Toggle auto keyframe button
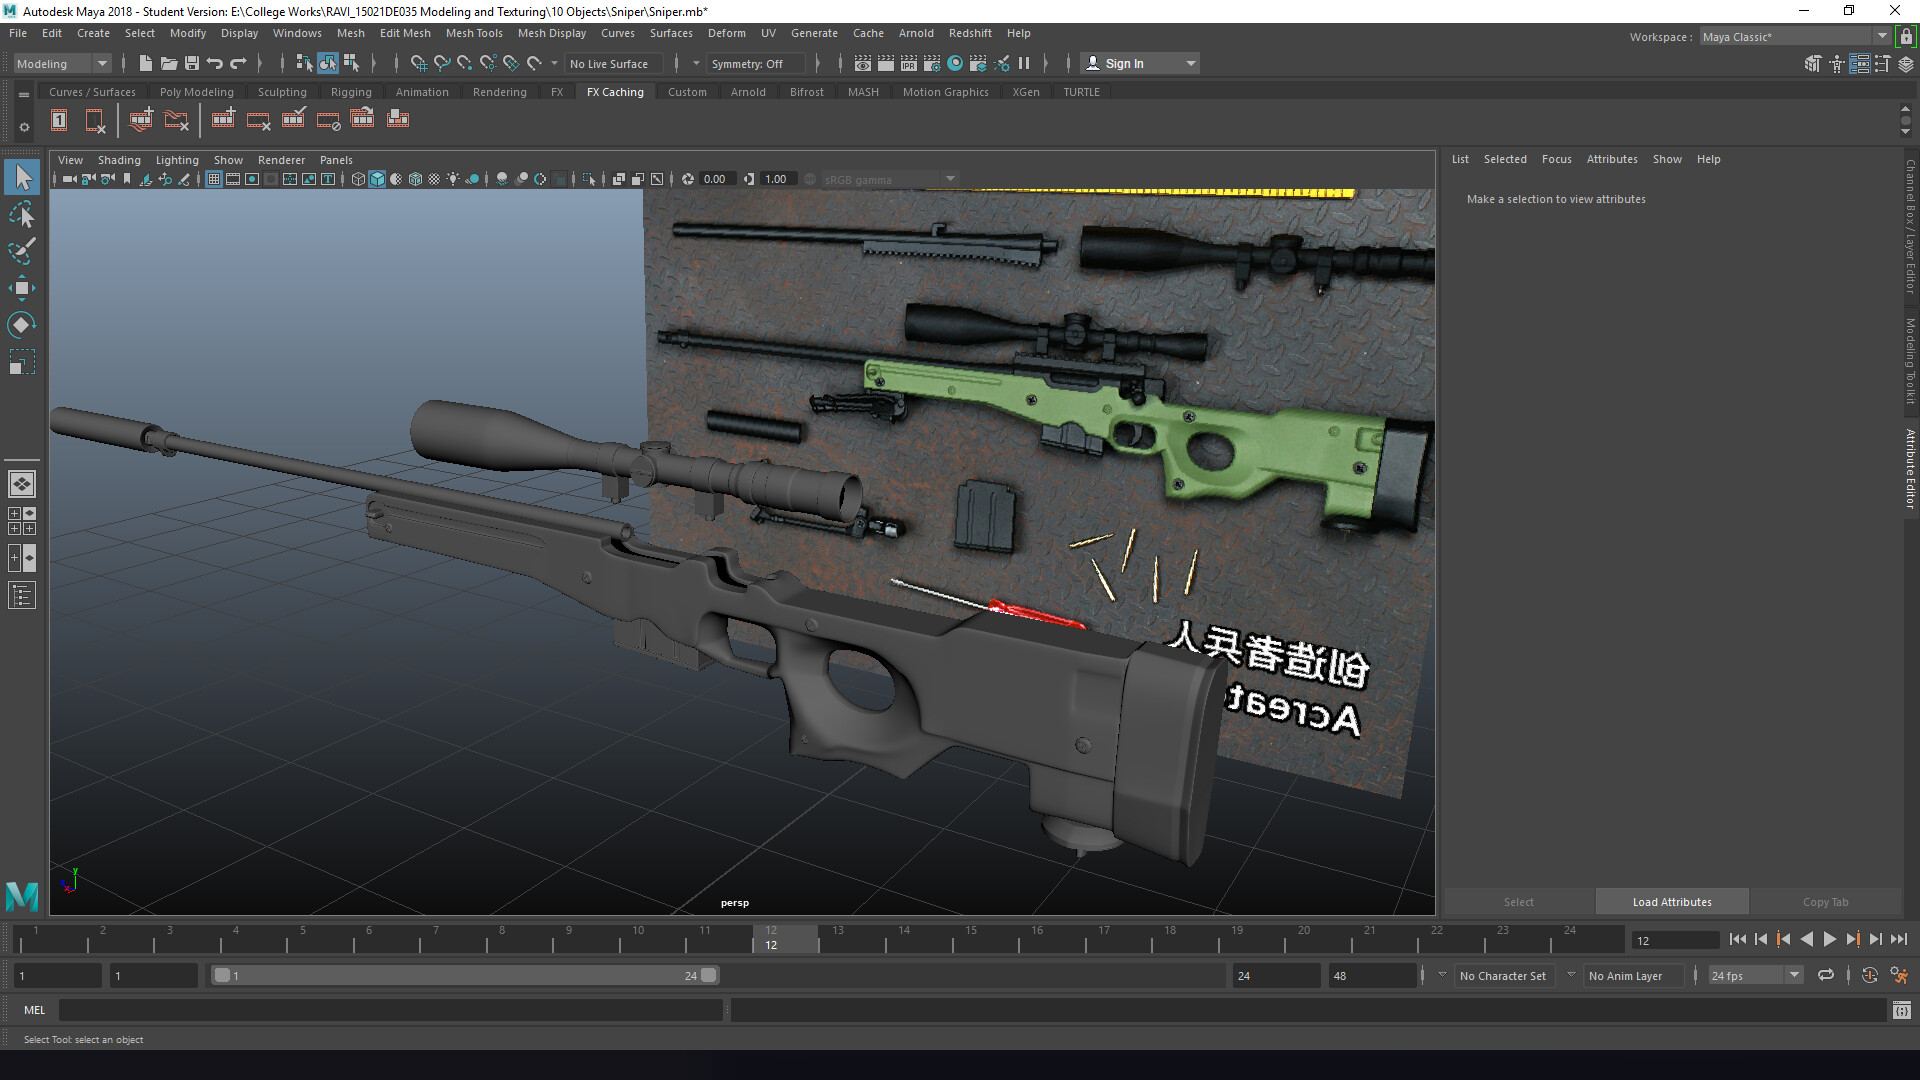This screenshot has width=1920, height=1080. [x=1870, y=975]
